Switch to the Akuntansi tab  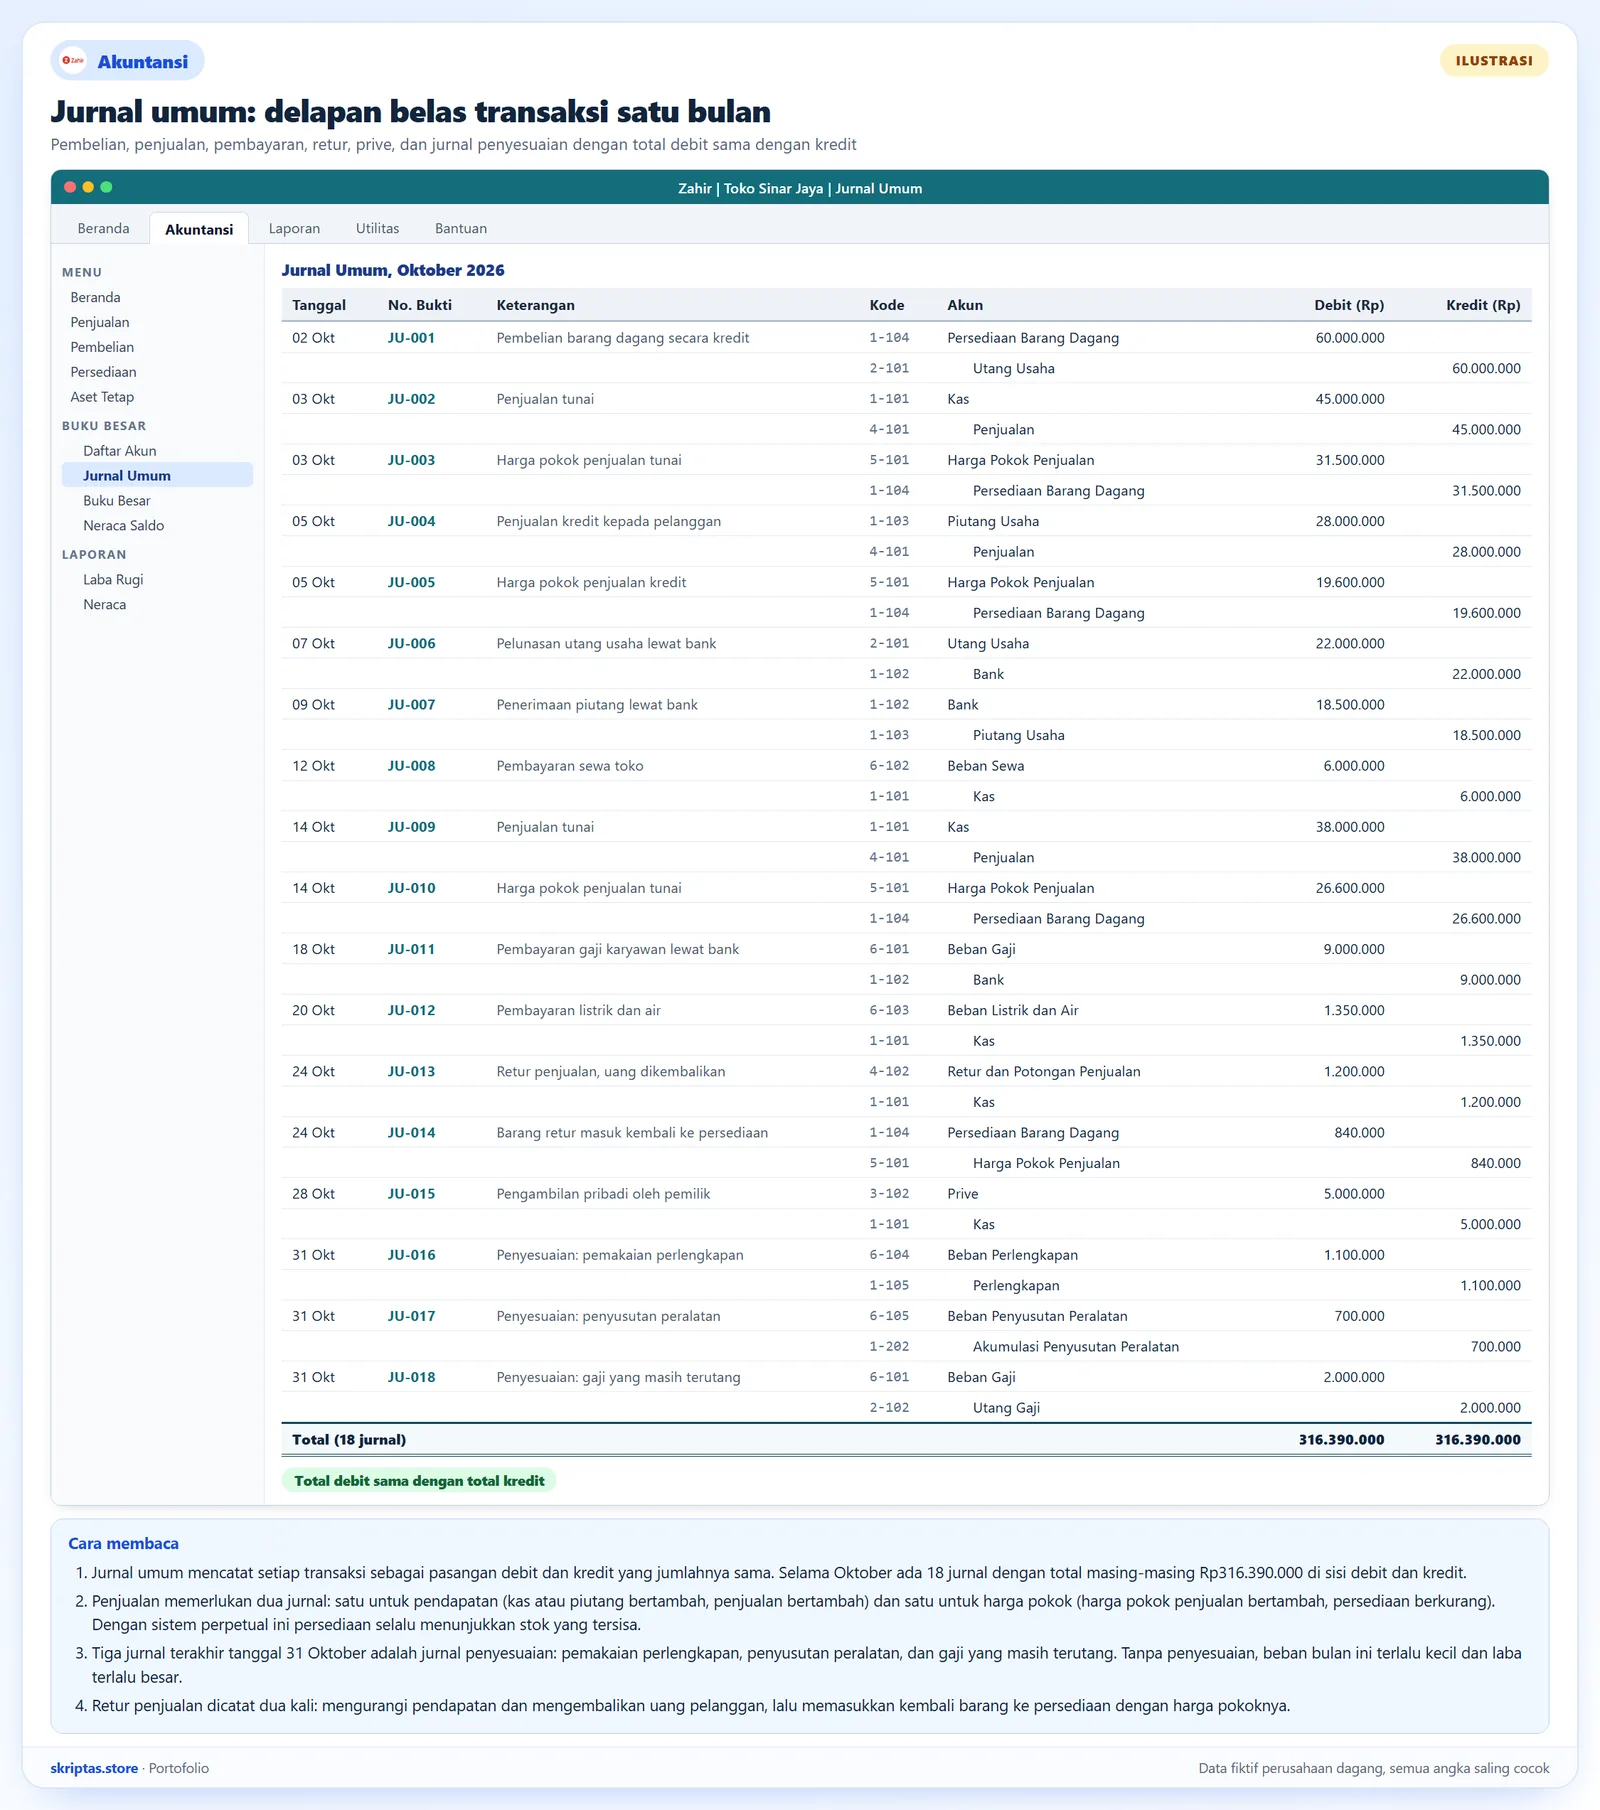click(x=199, y=229)
